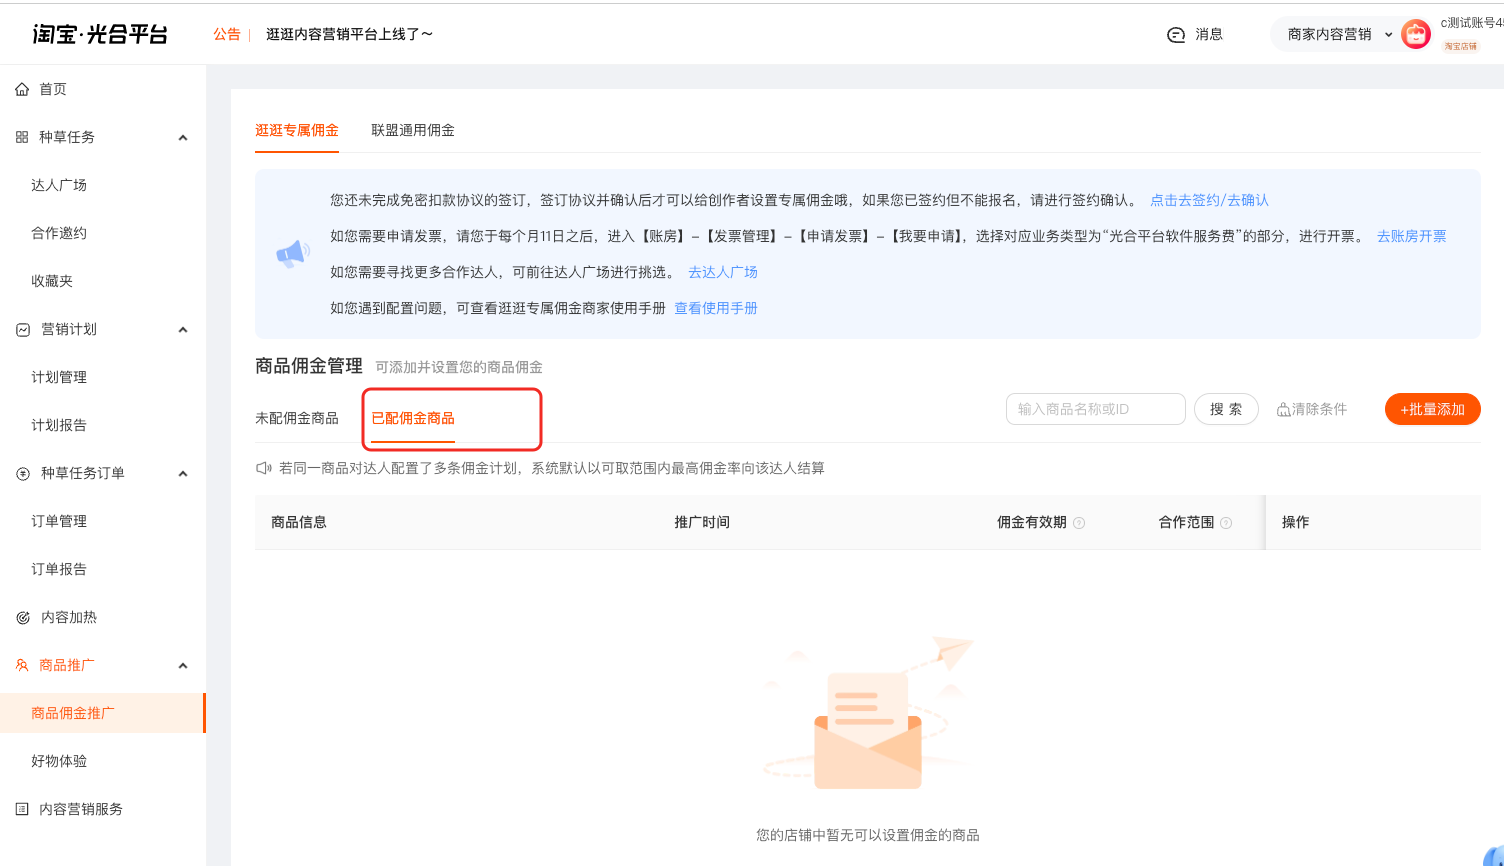The width and height of the screenshot is (1504, 866).
Task: Click the icon beside 商品推广
Action: [x=22, y=665]
